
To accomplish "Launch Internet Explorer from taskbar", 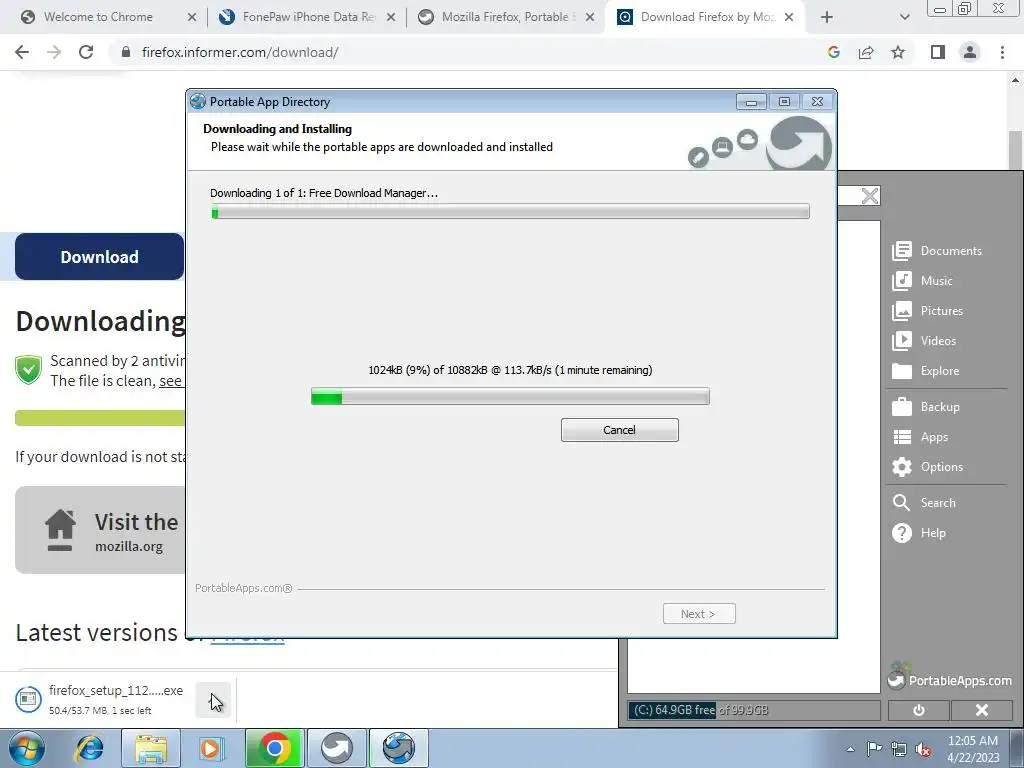I will coord(89,748).
